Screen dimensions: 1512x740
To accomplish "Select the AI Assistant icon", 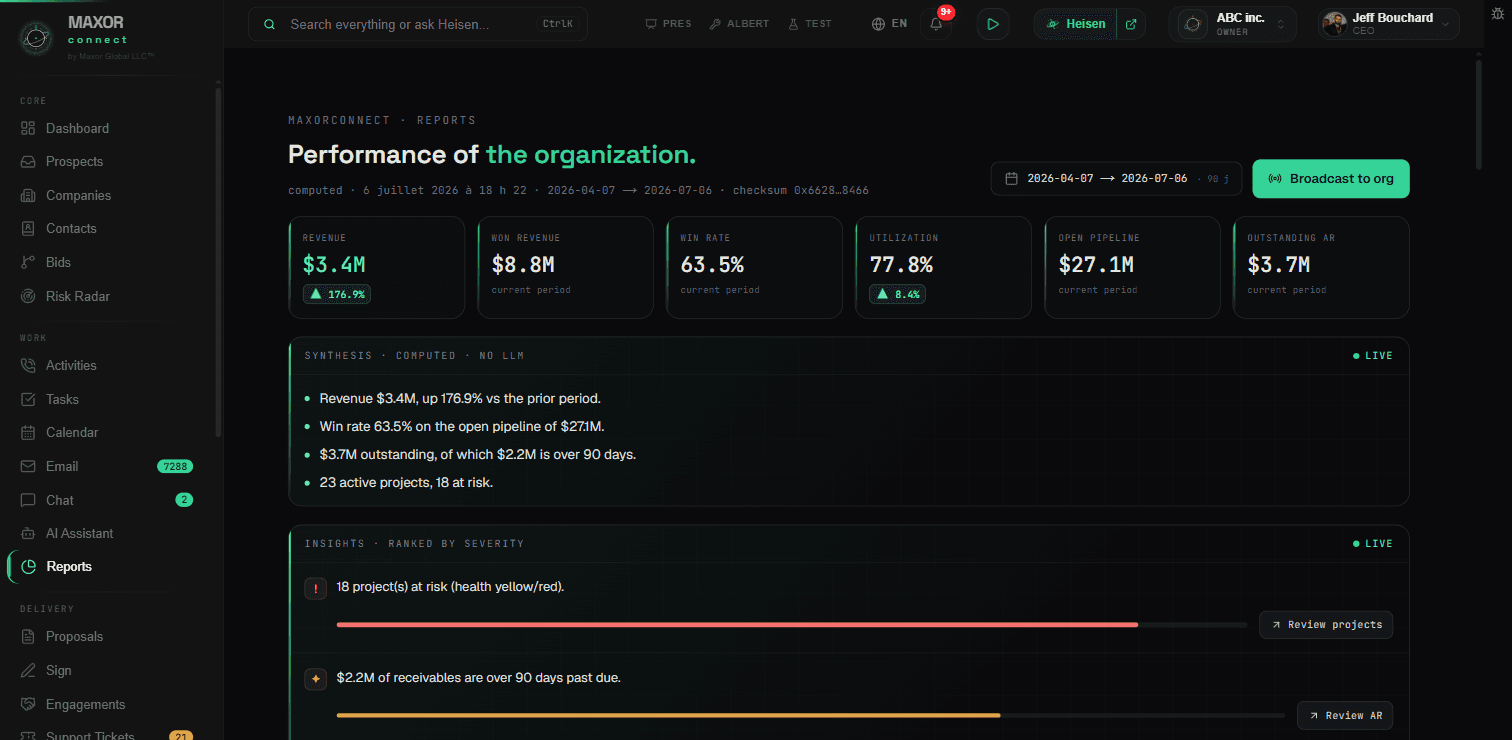I will (28, 533).
